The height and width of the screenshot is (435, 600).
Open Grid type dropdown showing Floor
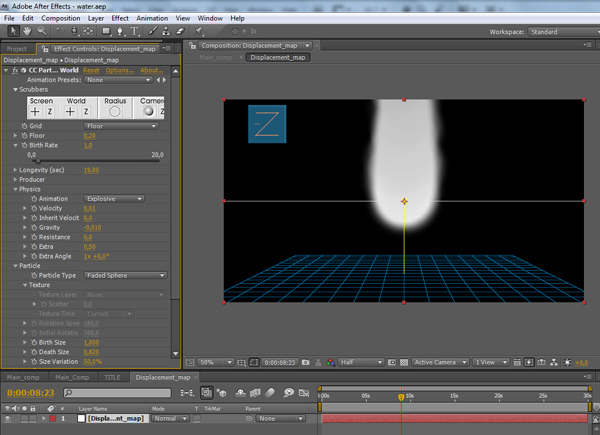click(121, 126)
